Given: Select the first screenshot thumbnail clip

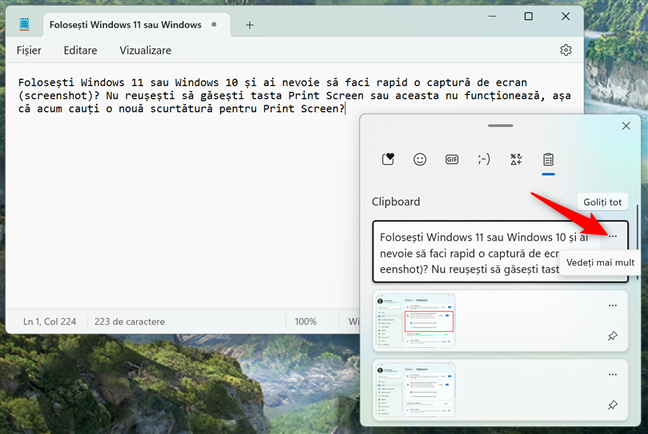Looking at the screenshot, I should tap(415, 321).
